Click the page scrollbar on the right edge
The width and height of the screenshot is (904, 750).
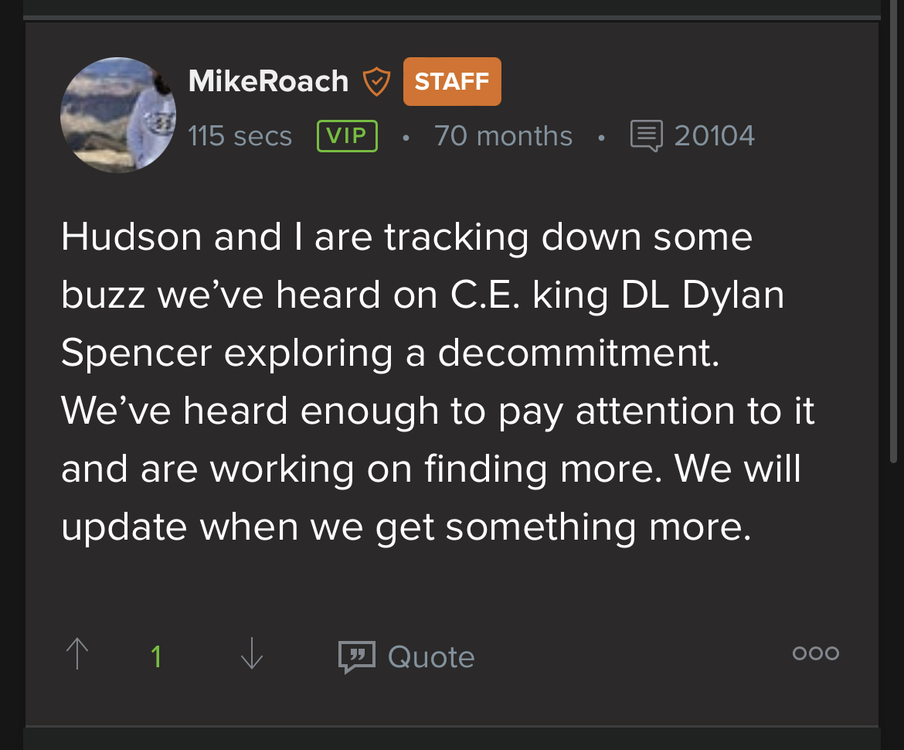click(x=892, y=230)
